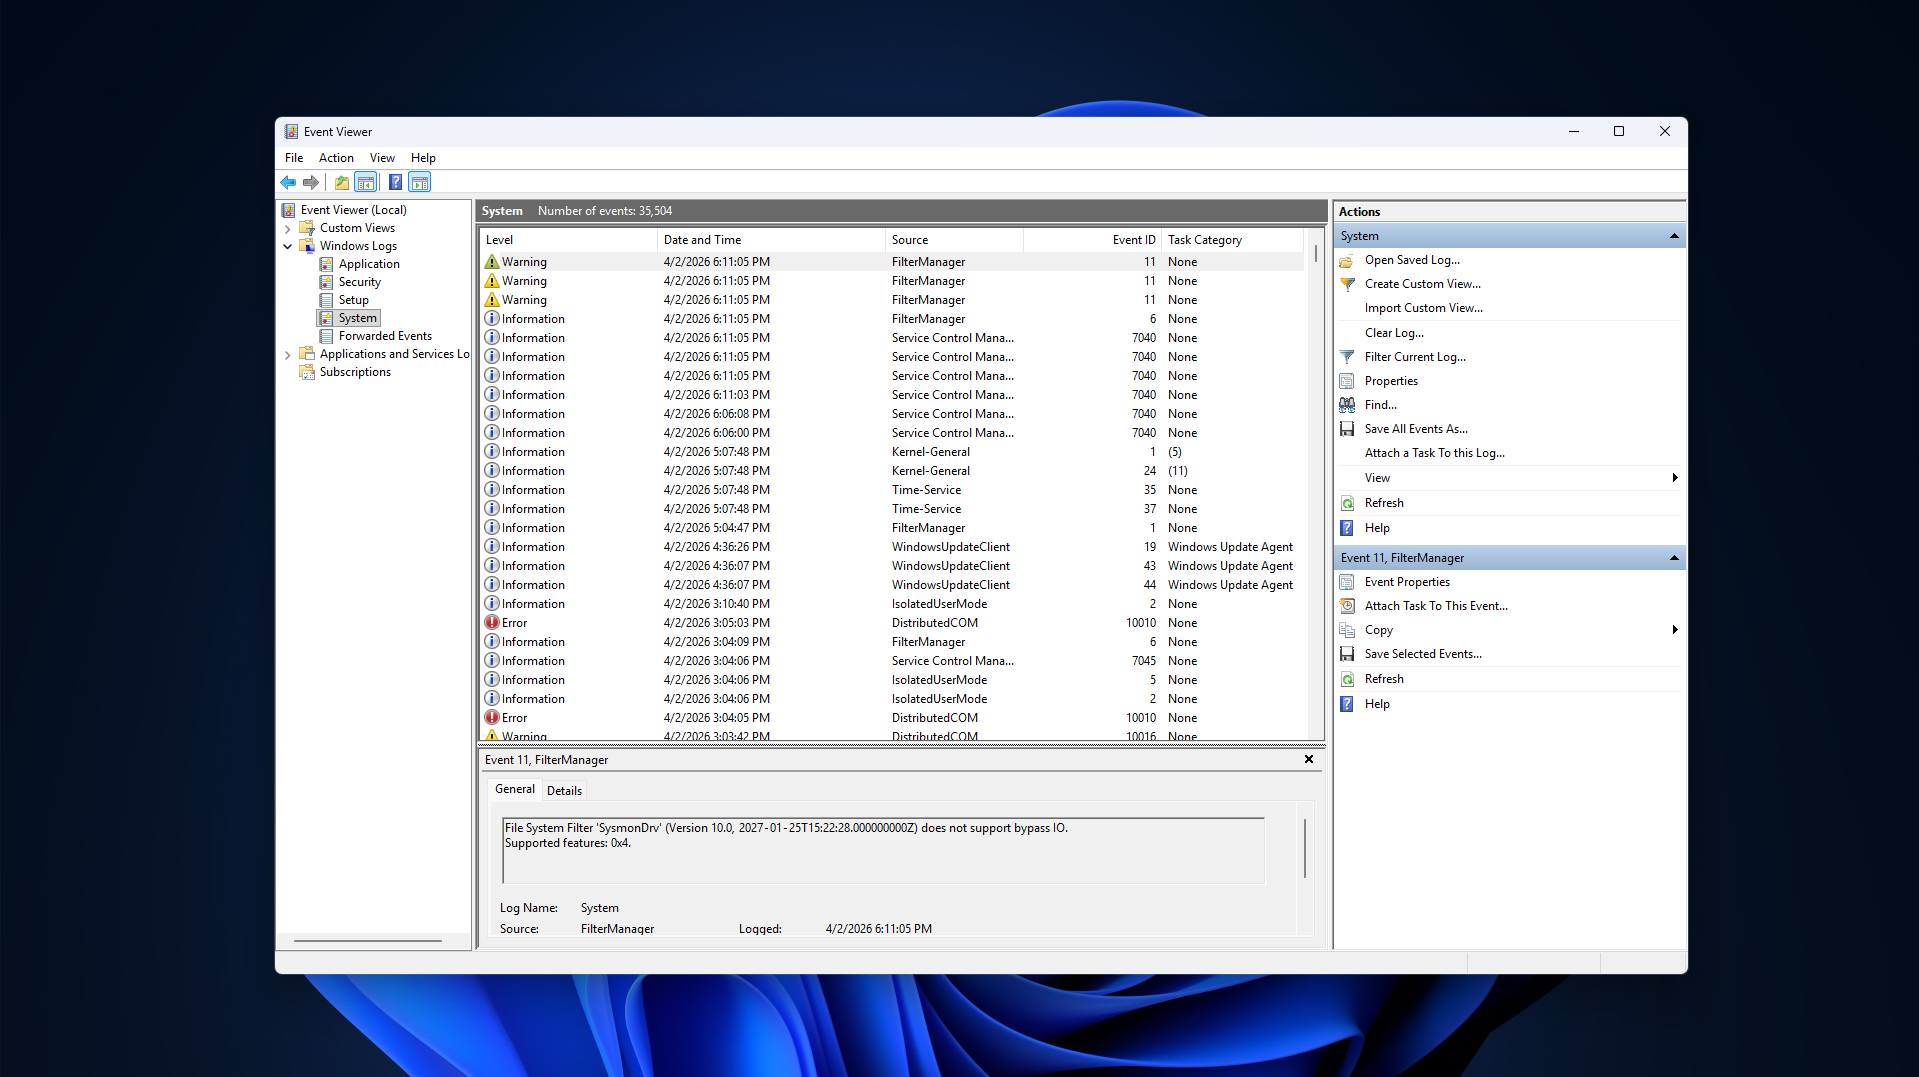
Task: Click the Copy icon in Actions pane
Action: click(1347, 630)
